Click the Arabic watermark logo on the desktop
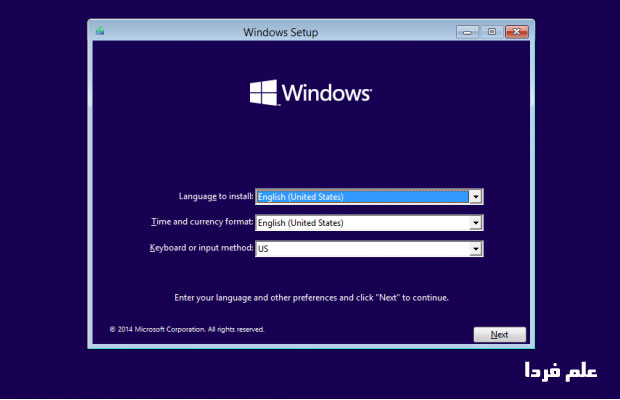620x400 pixels. pyautogui.click(x=561, y=371)
